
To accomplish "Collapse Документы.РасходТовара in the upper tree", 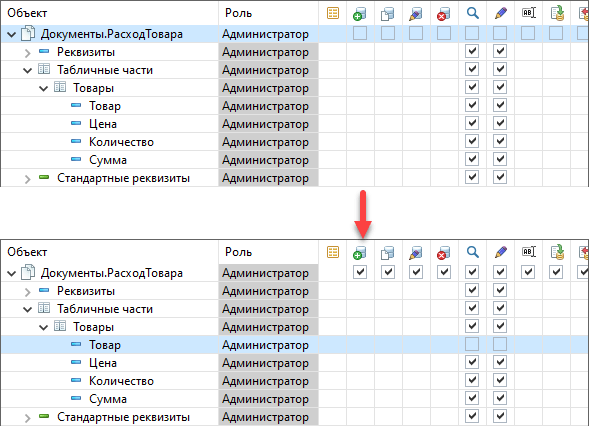I will click(12, 35).
